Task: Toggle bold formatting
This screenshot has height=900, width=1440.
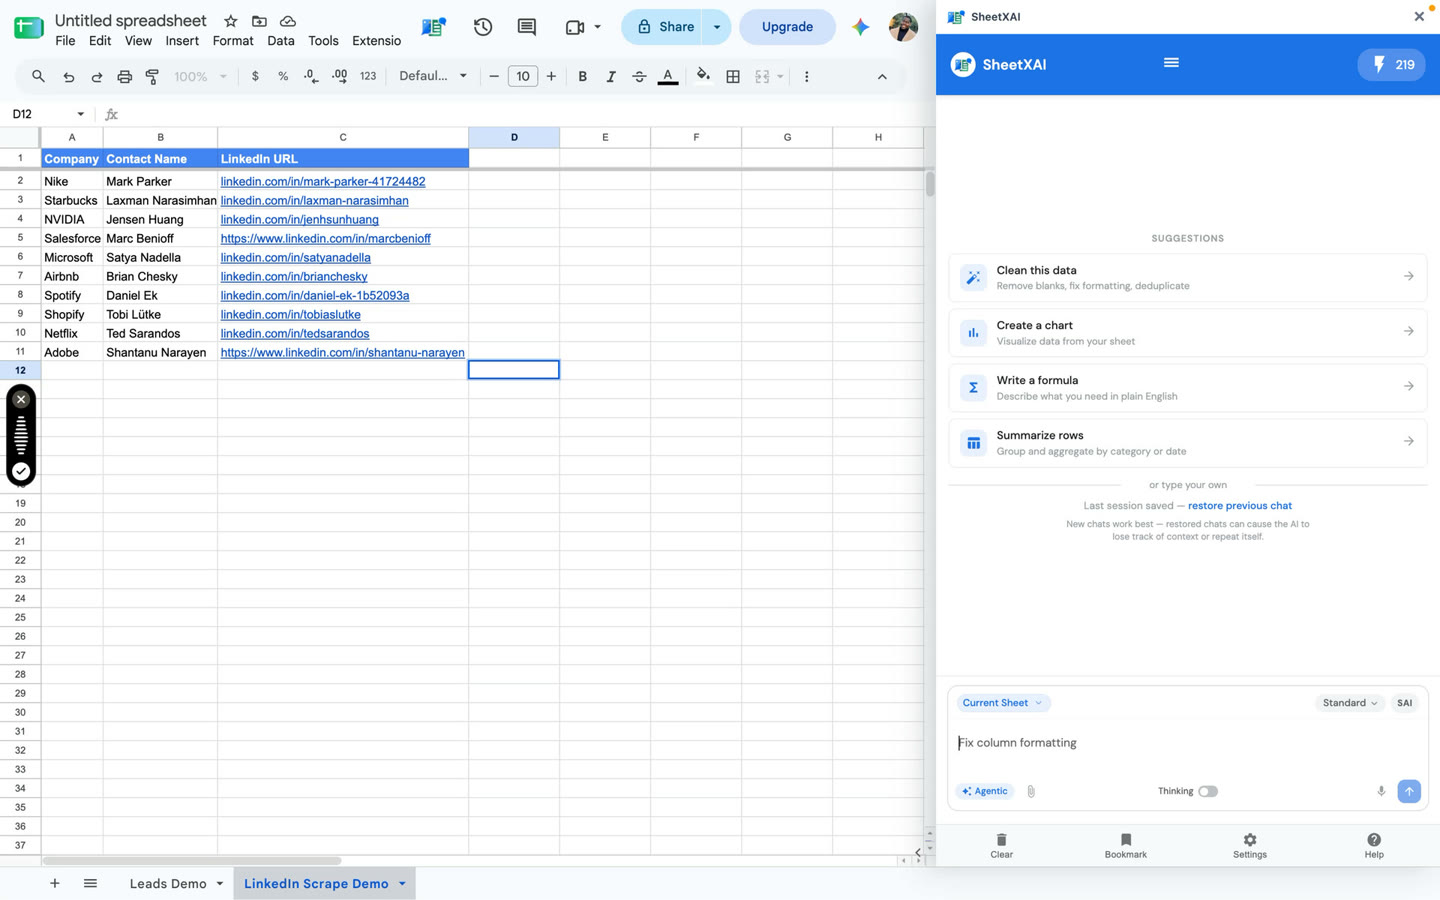Action: 582,76
